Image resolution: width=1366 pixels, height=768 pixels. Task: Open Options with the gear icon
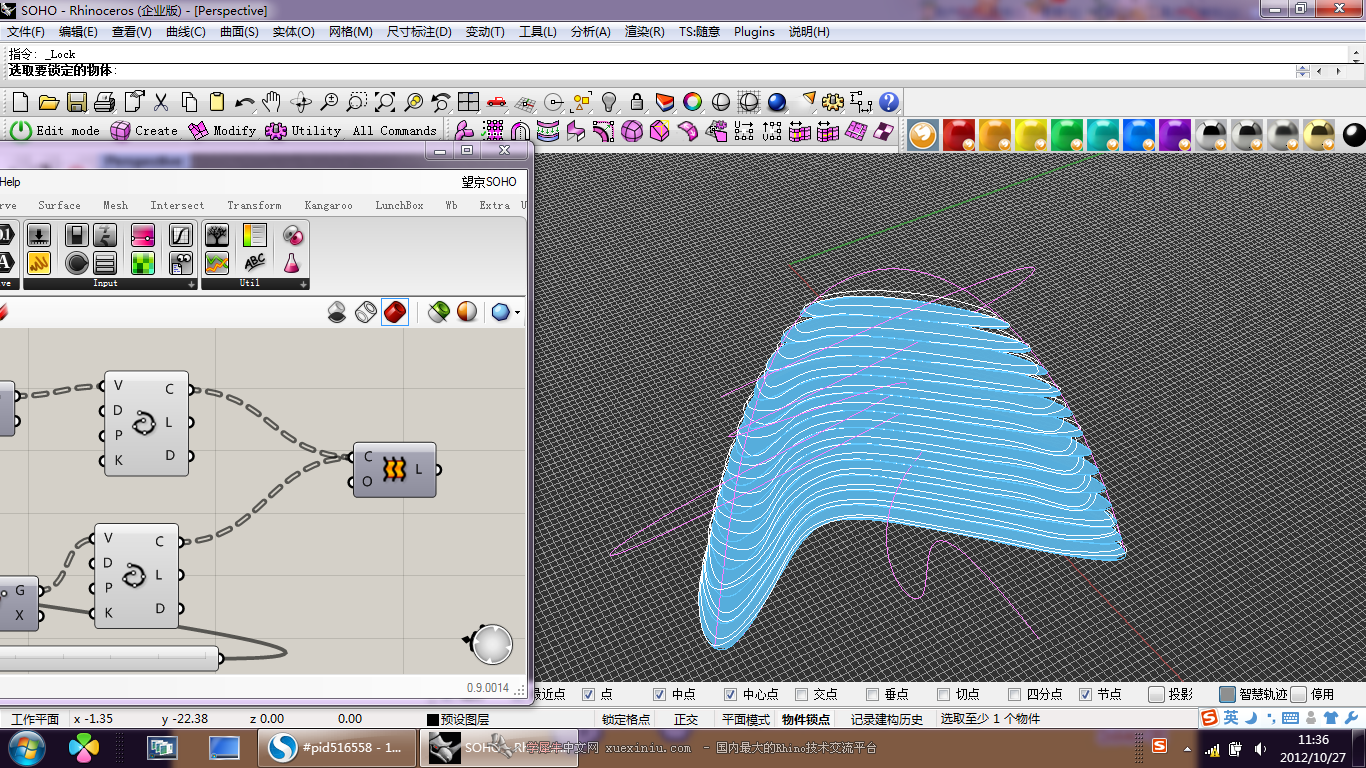pos(833,102)
